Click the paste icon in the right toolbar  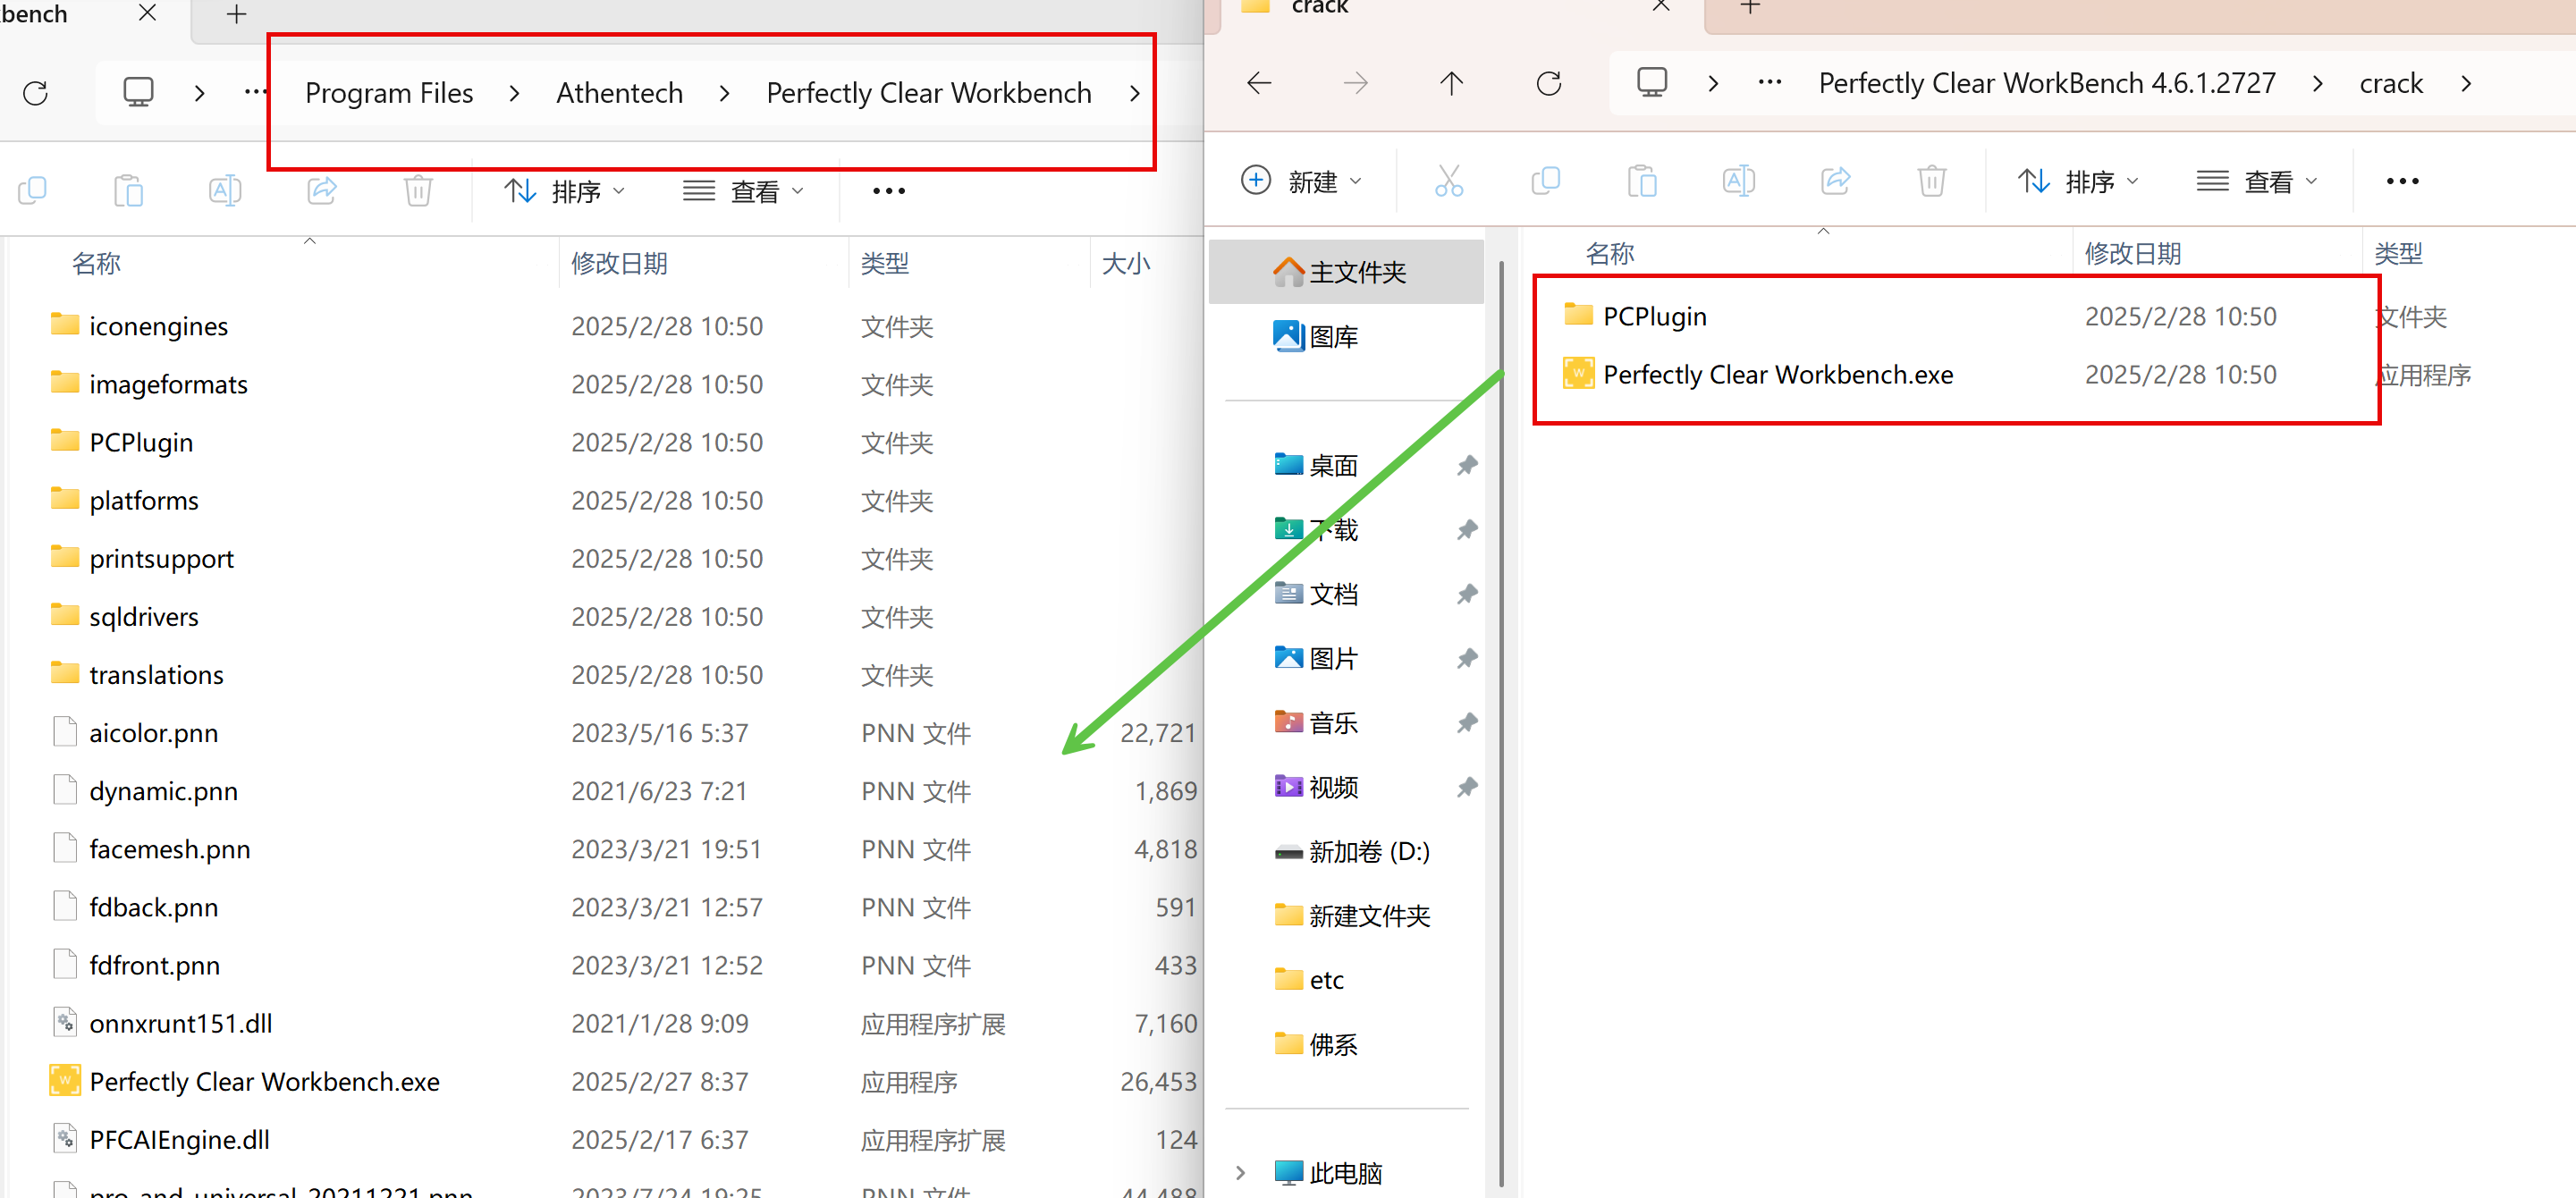pyautogui.click(x=1641, y=181)
